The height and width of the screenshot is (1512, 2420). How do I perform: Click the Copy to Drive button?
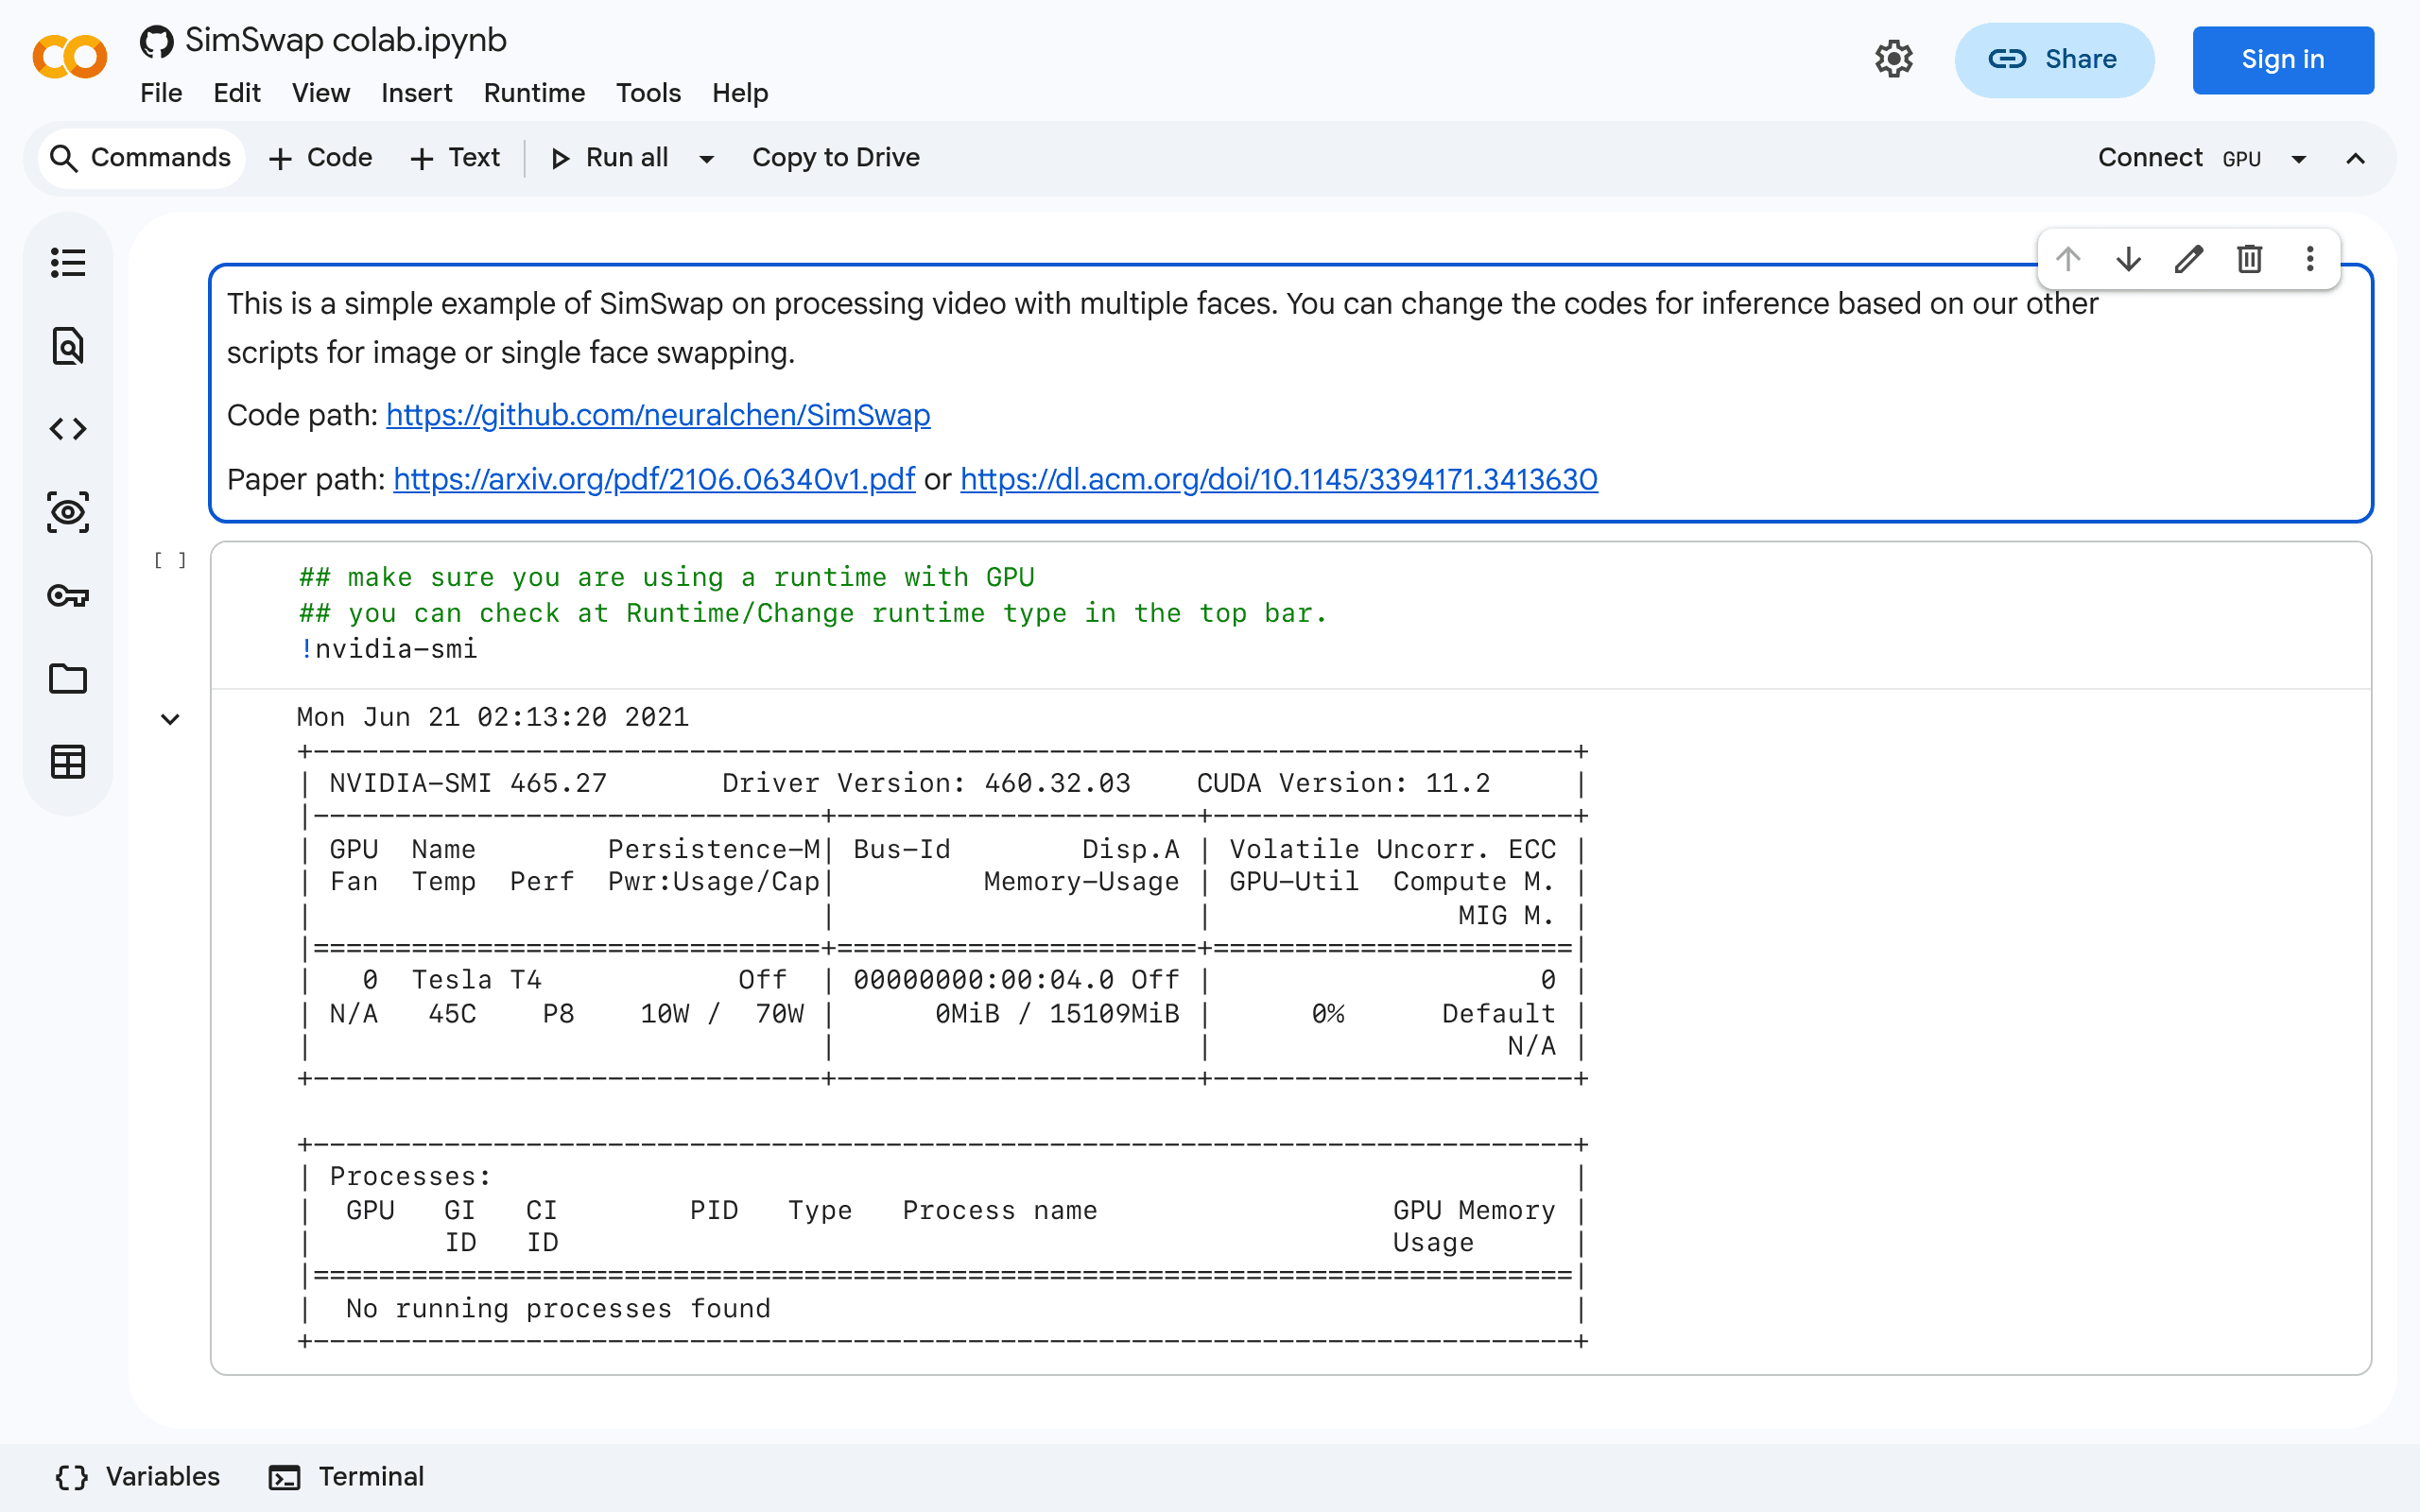[x=836, y=158]
